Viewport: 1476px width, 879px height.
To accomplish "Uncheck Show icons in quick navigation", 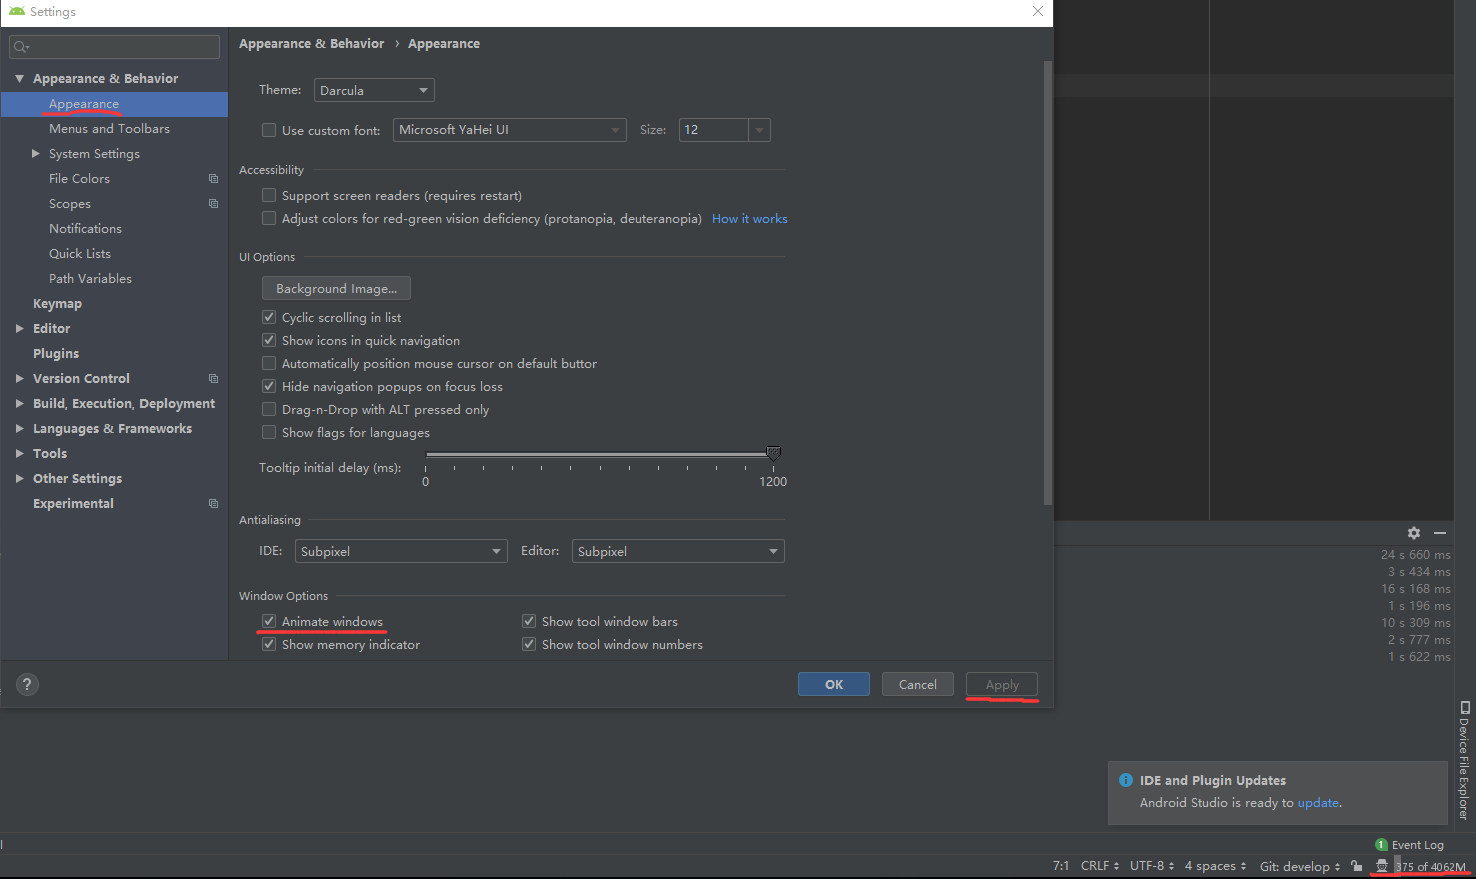I will point(269,340).
